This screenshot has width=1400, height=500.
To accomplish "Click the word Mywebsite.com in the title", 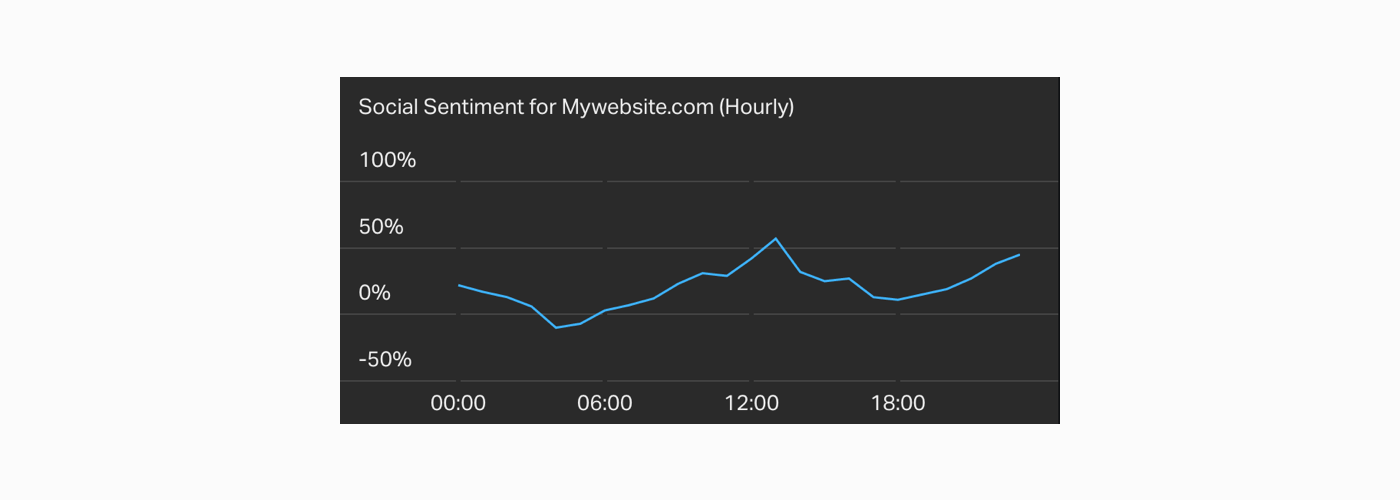I will (637, 107).
